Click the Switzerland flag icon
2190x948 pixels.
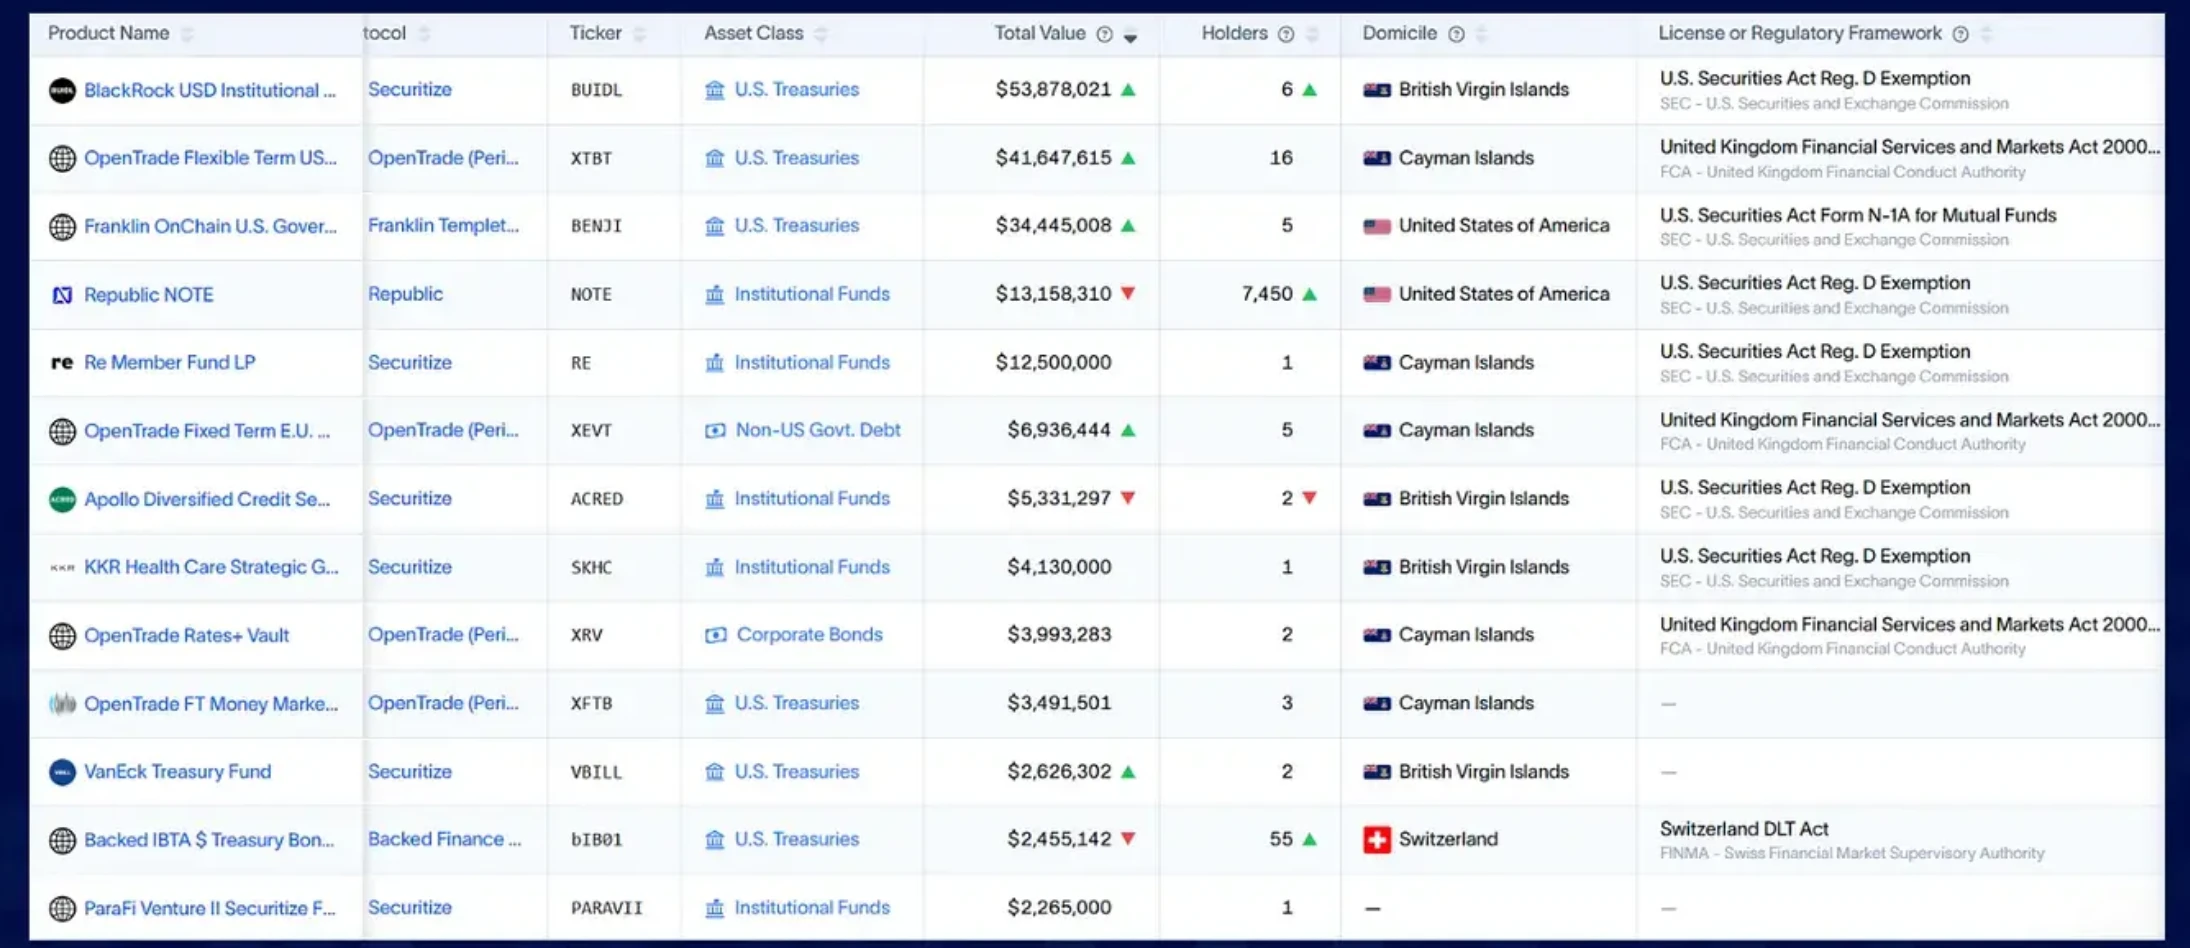point(1377,840)
